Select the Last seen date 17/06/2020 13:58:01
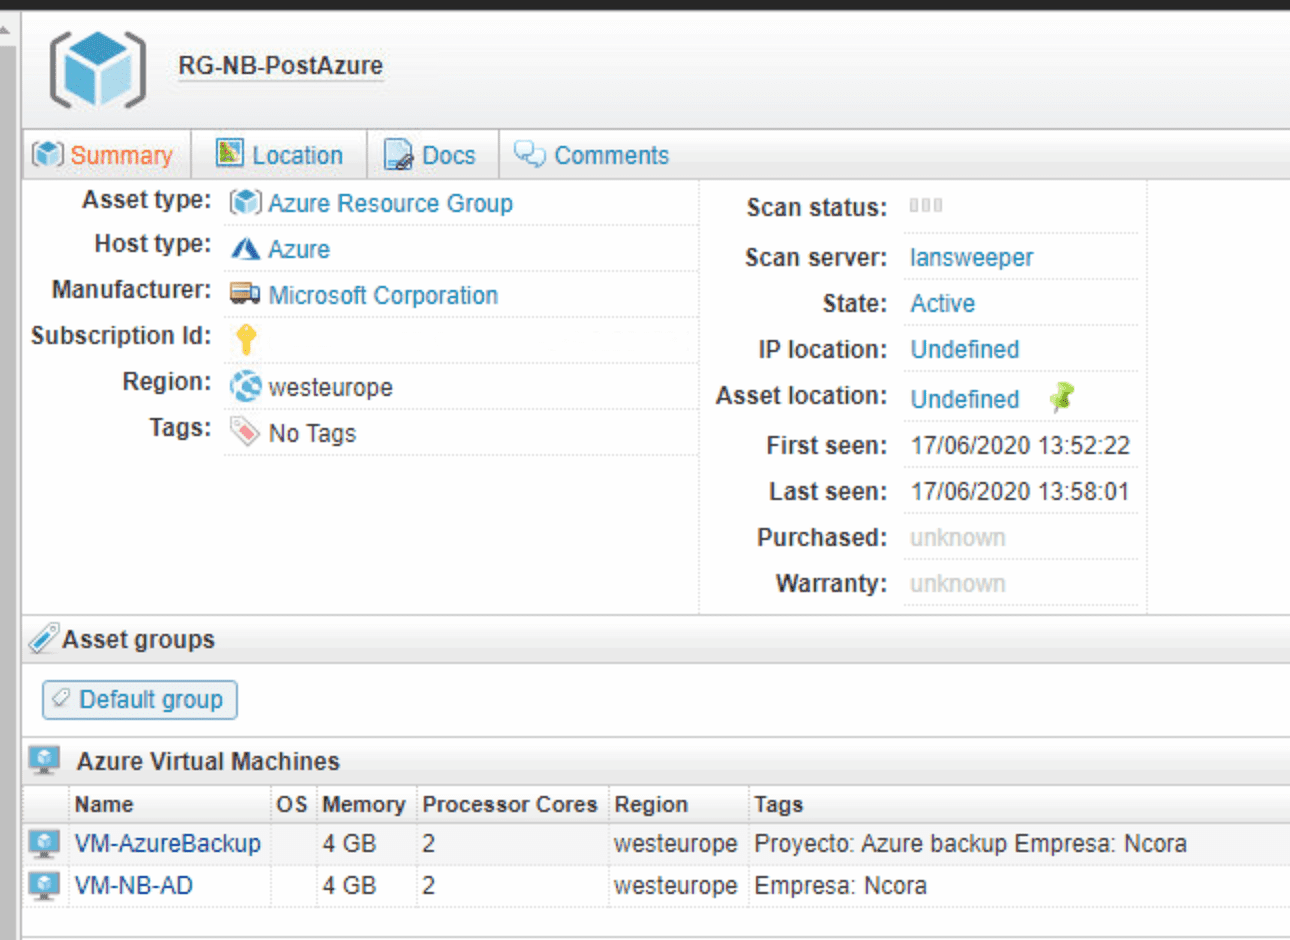The image size is (1290, 940). (x=1020, y=491)
